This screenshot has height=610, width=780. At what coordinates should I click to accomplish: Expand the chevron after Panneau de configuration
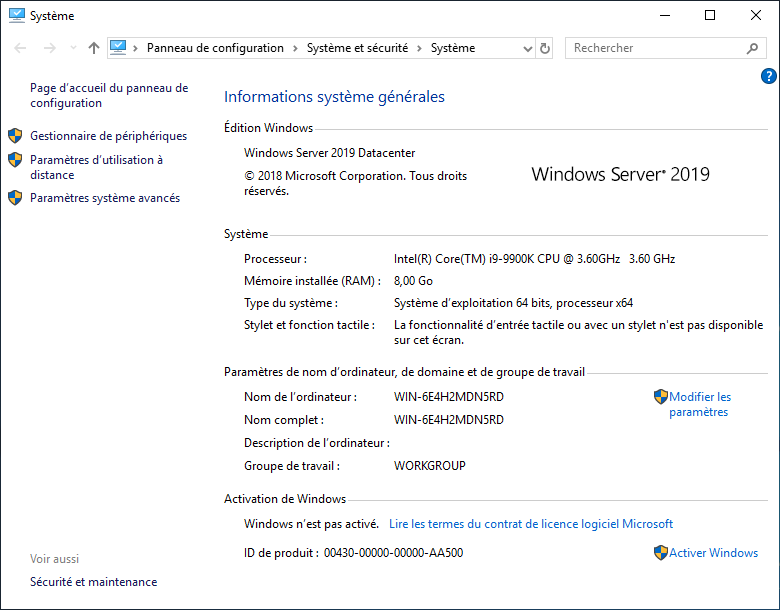coord(295,48)
